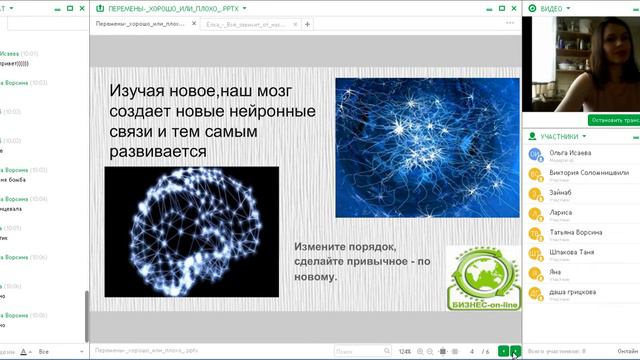Click the upload icon beside the presentation title

tap(100, 8)
